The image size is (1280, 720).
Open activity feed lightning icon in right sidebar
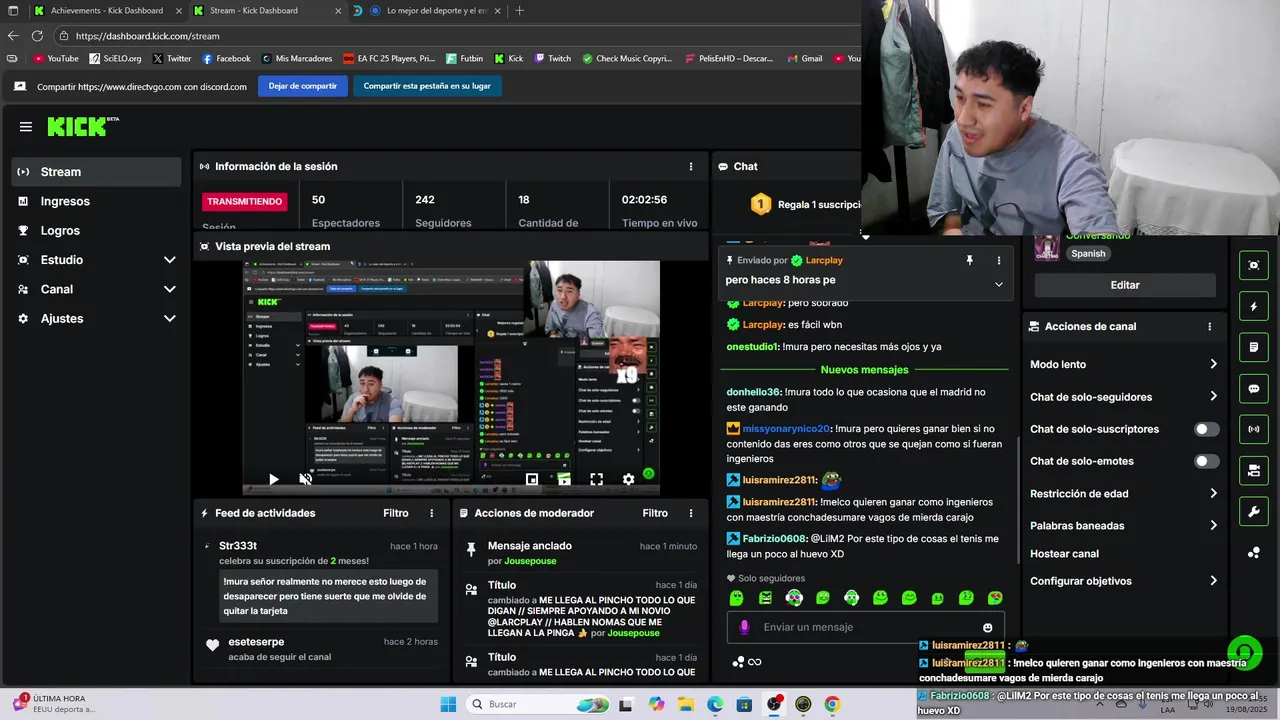pos(1253,306)
